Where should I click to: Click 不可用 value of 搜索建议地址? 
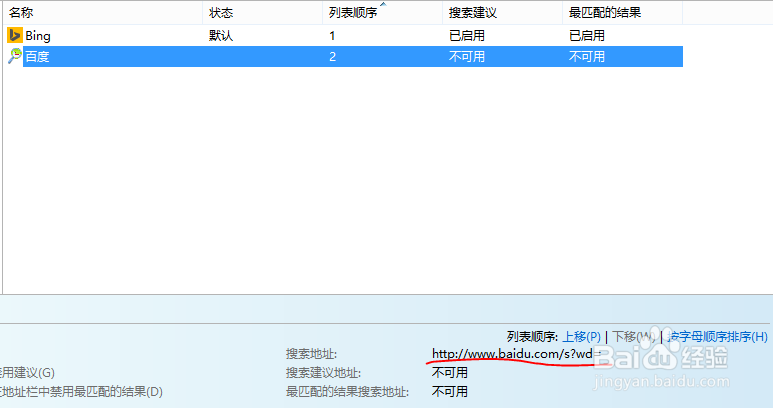(450, 372)
